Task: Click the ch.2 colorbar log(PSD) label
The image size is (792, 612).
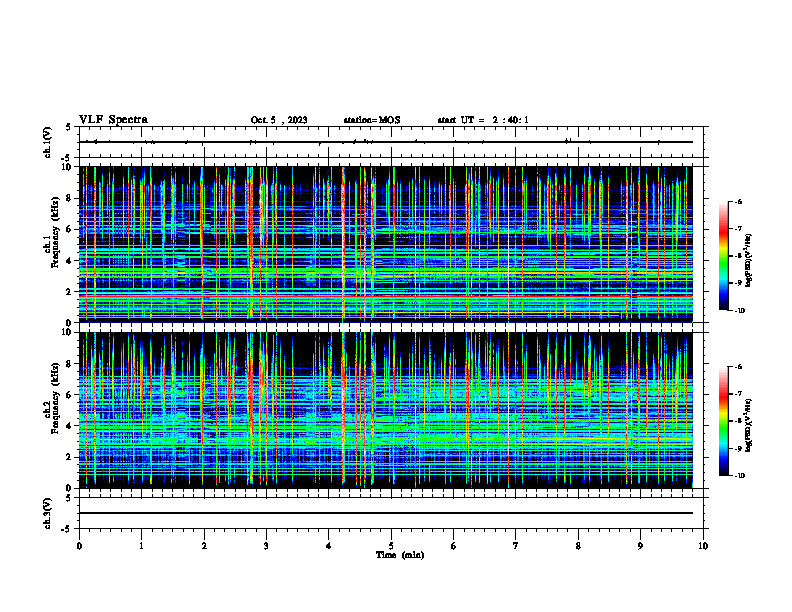Action: tap(749, 425)
